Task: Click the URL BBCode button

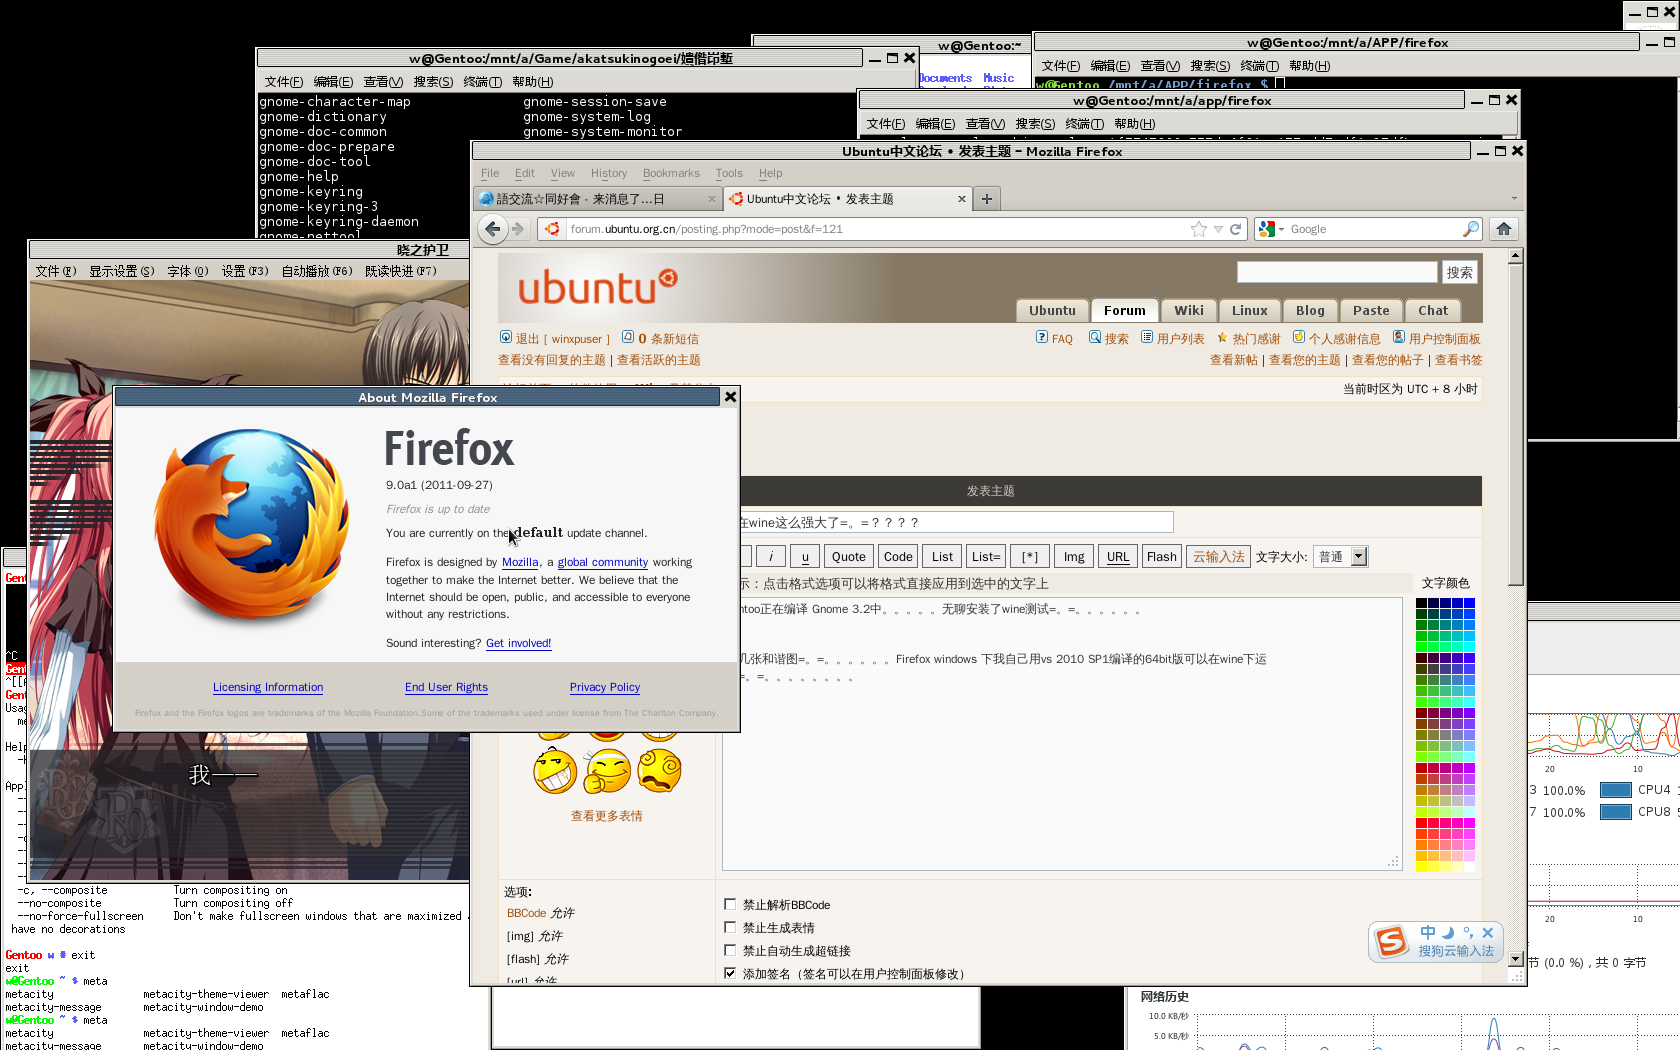Action: [x=1118, y=557]
